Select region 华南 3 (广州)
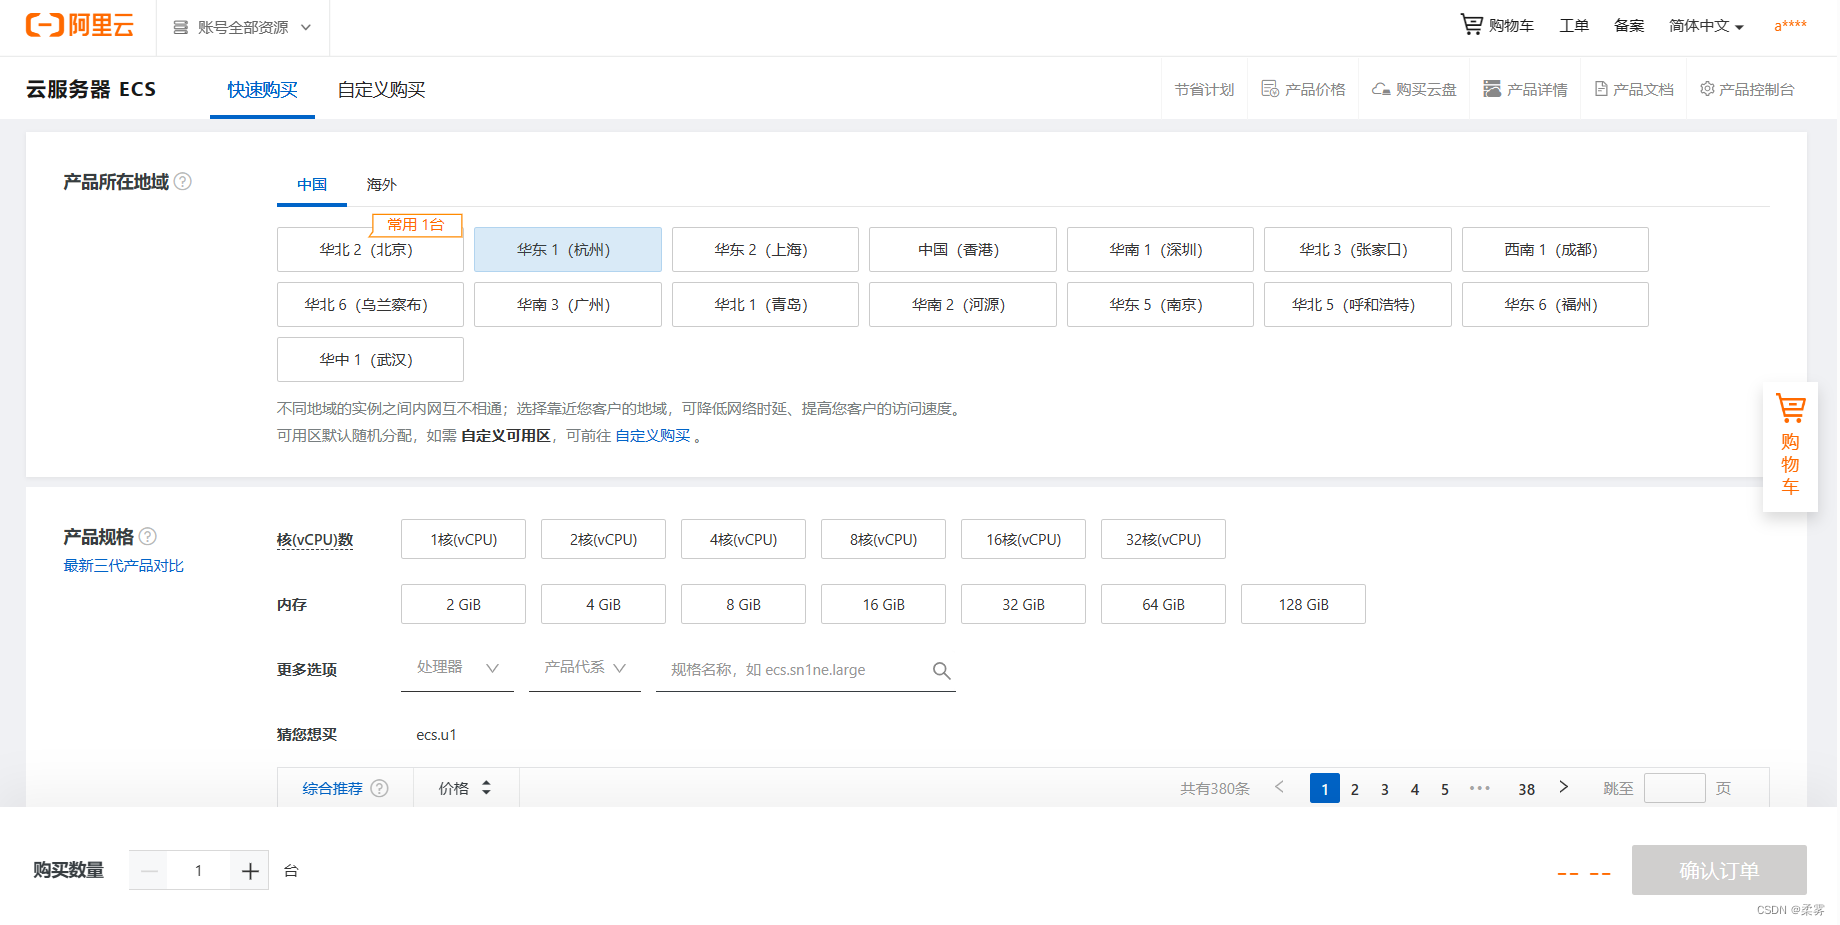 (568, 305)
